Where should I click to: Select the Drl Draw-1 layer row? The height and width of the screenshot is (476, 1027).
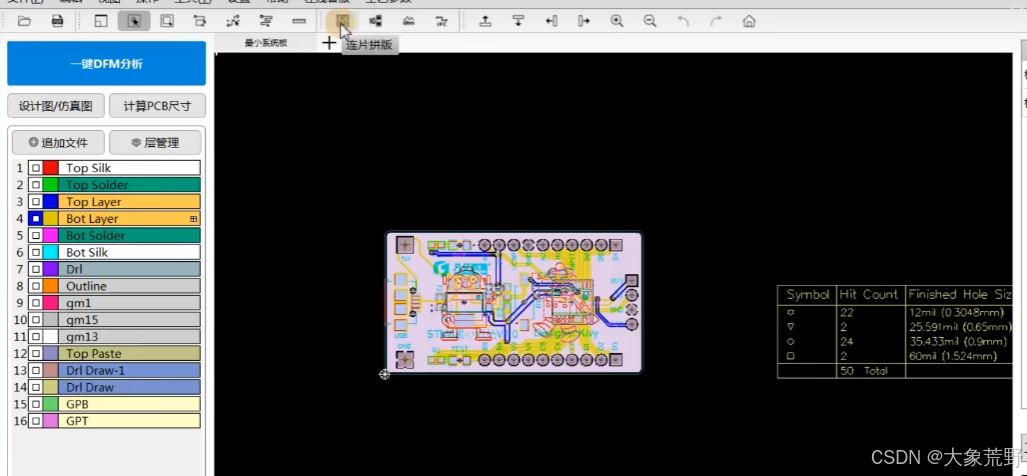pyautogui.click(x=129, y=371)
